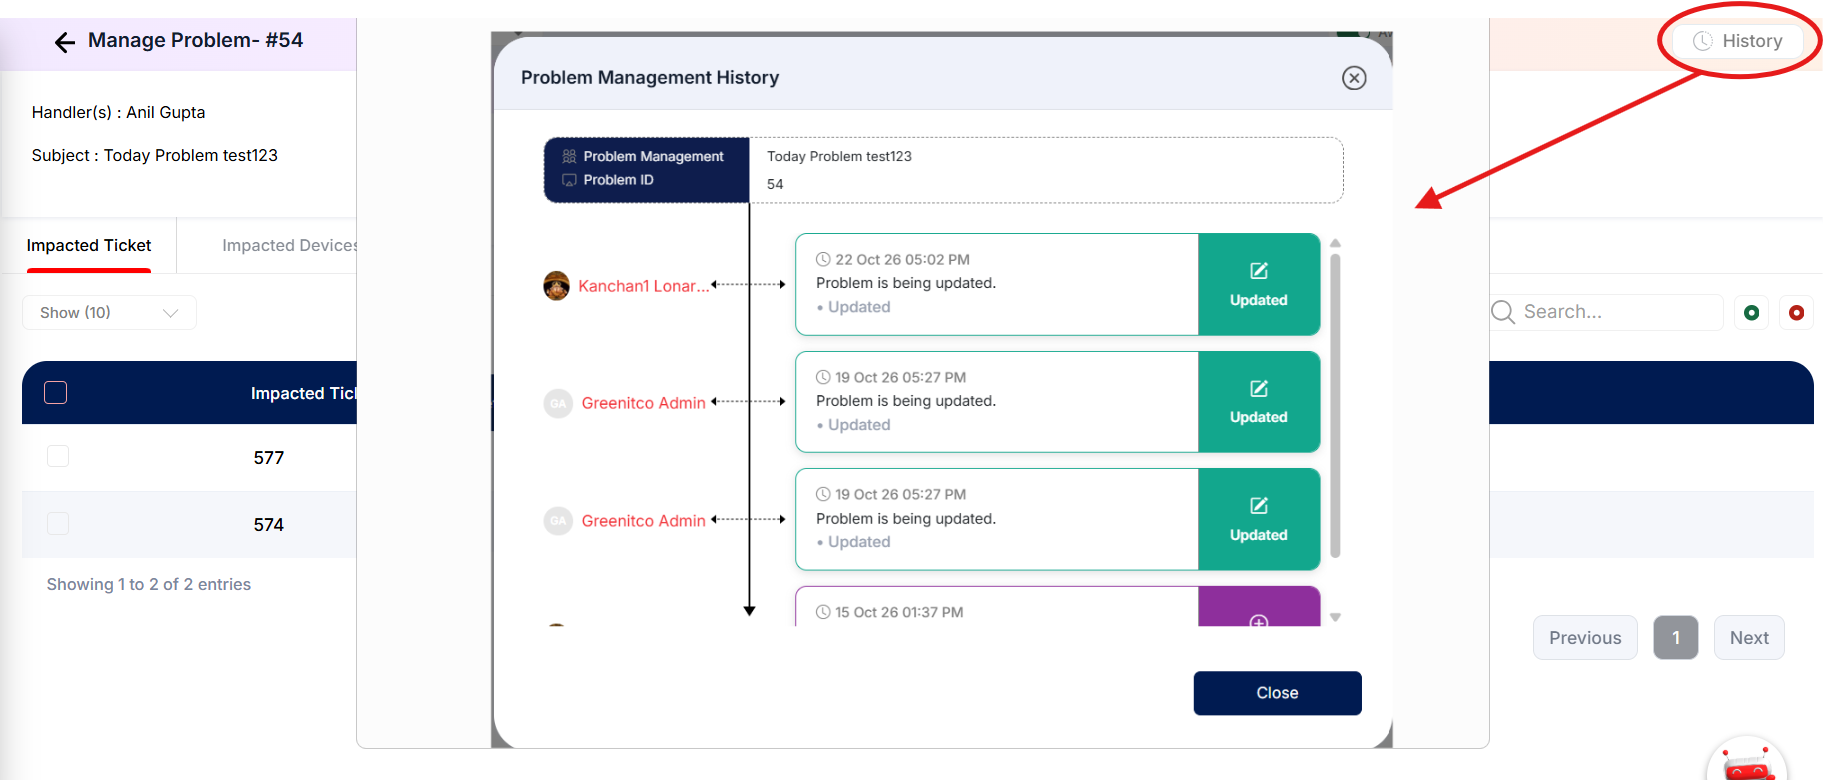The height and width of the screenshot is (780, 1823).
Task: Switch to the Impacted Ticket tab
Action: click(x=89, y=245)
